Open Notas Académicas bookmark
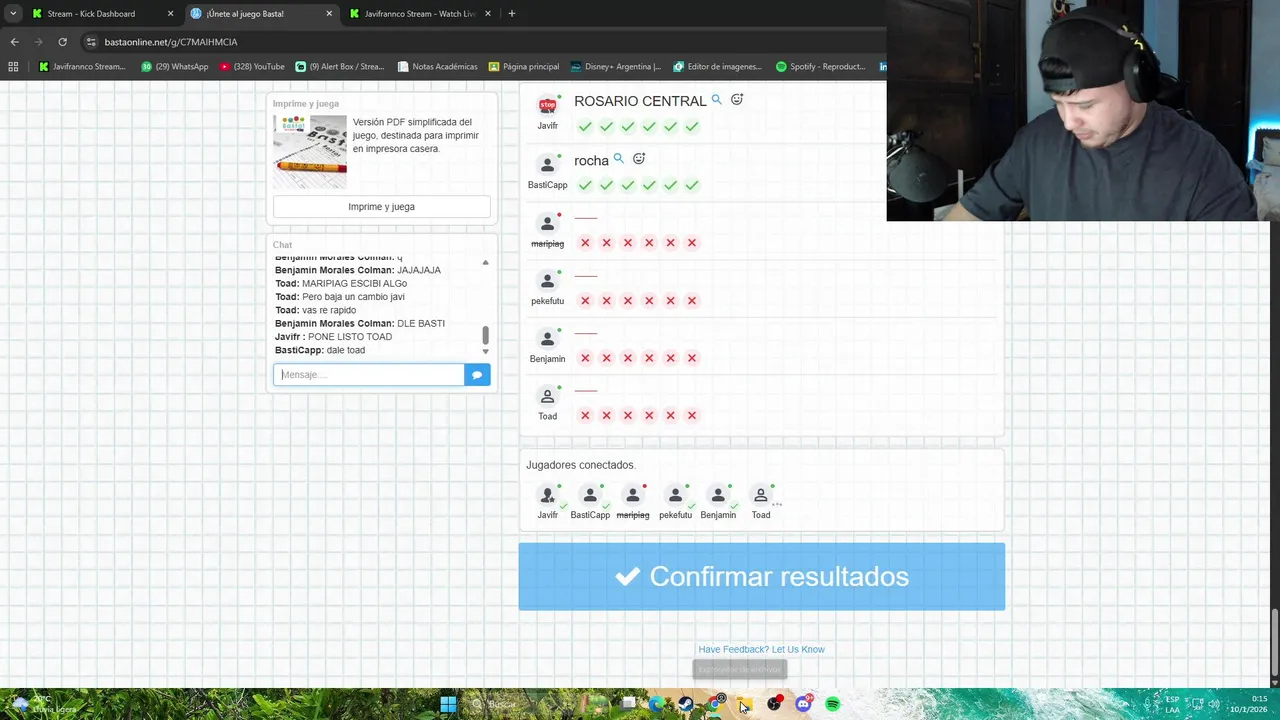This screenshot has height=720, width=1280. point(437,67)
